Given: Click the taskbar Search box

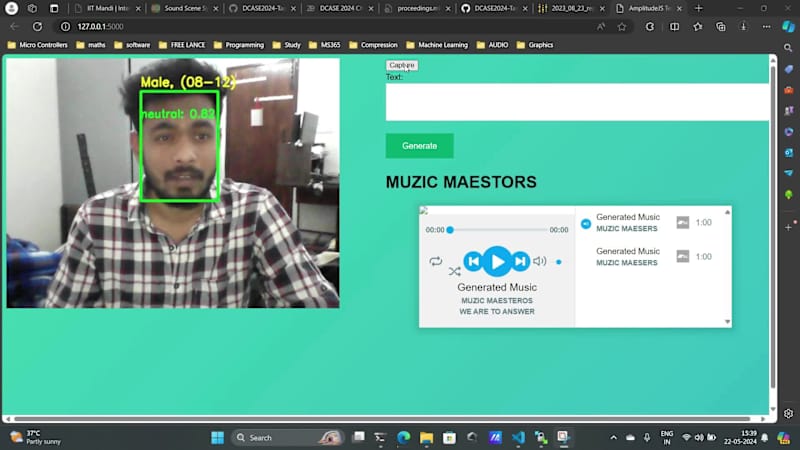Looking at the screenshot, I should (288, 438).
